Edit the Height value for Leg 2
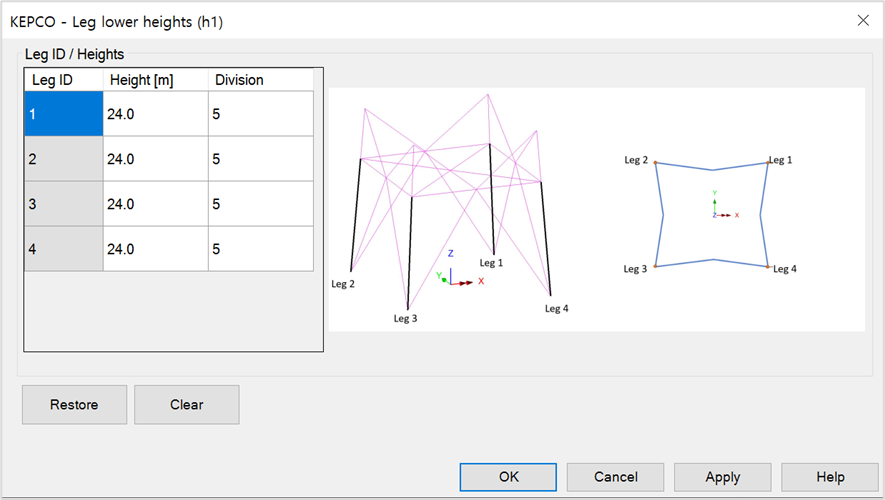885x500 pixels. point(155,159)
